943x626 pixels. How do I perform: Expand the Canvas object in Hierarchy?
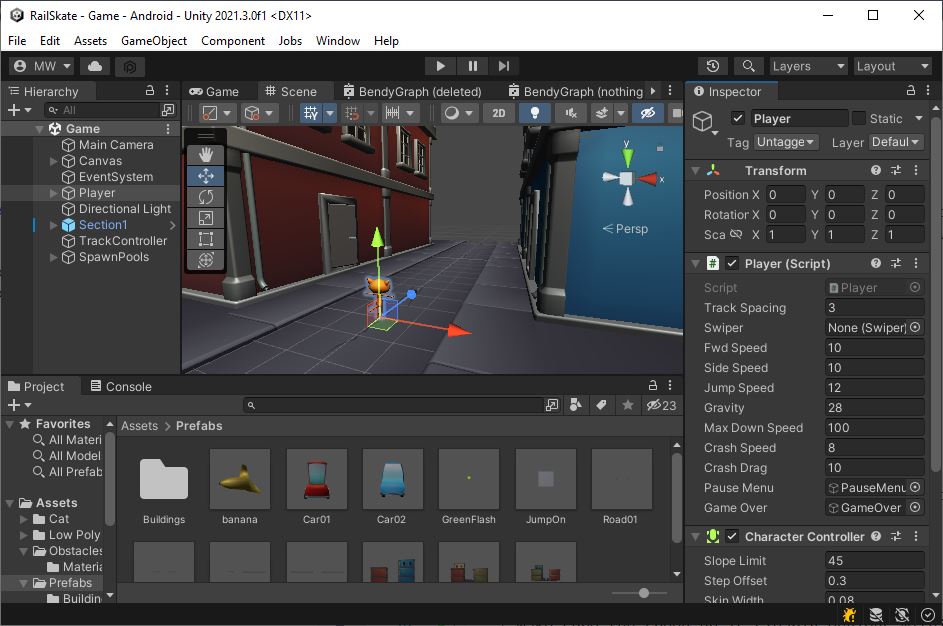54,161
